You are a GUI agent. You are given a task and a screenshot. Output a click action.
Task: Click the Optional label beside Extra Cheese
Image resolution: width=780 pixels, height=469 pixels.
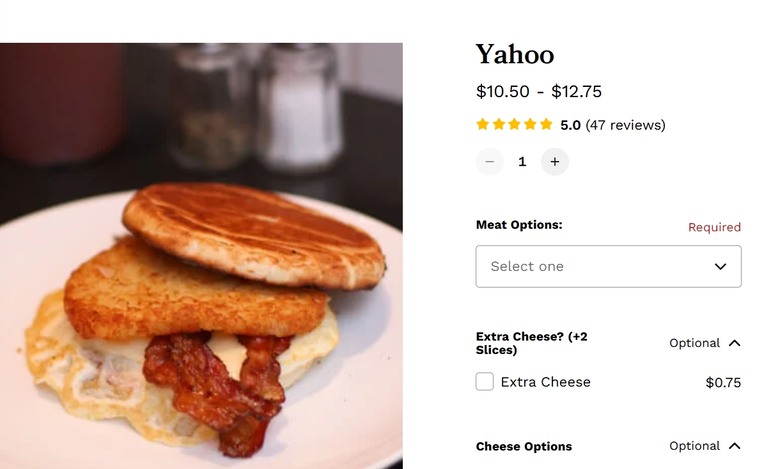(694, 343)
